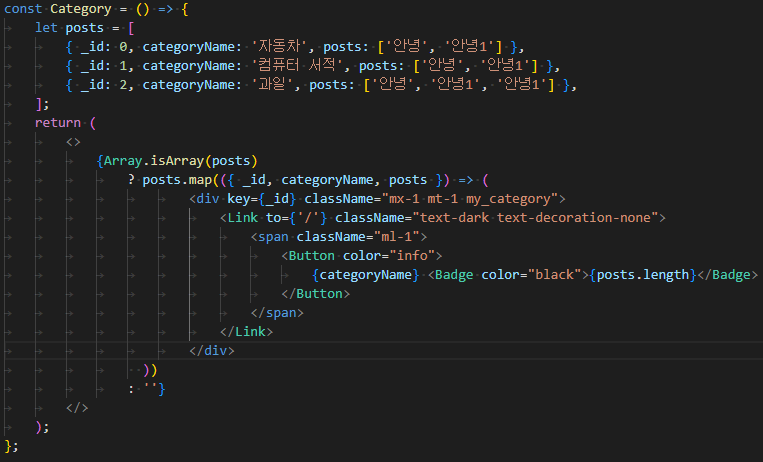Click the Category function name
Viewport: 763px width, 462px height.
tap(81, 9)
